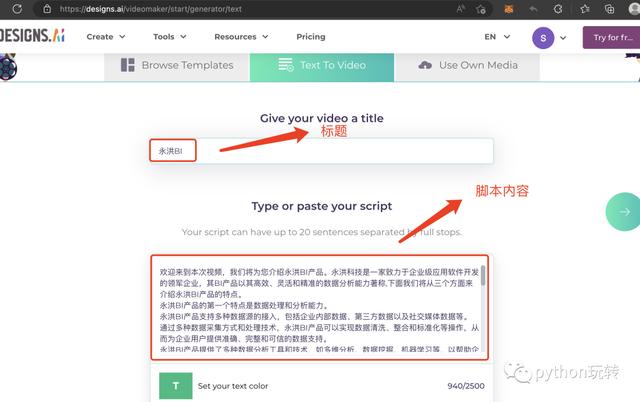Expand the Create menu
The height and width of the screenshot is (402, 640).
[106, 37]
